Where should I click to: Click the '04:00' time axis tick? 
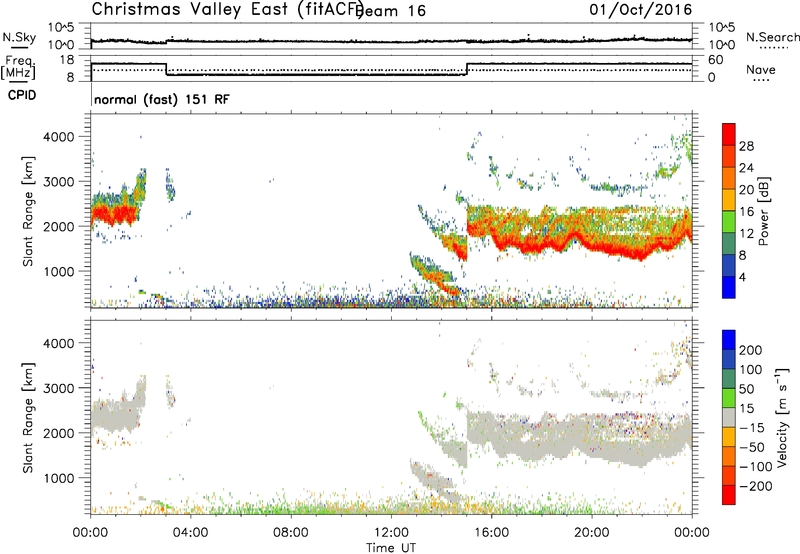click(x=191, y=533)
